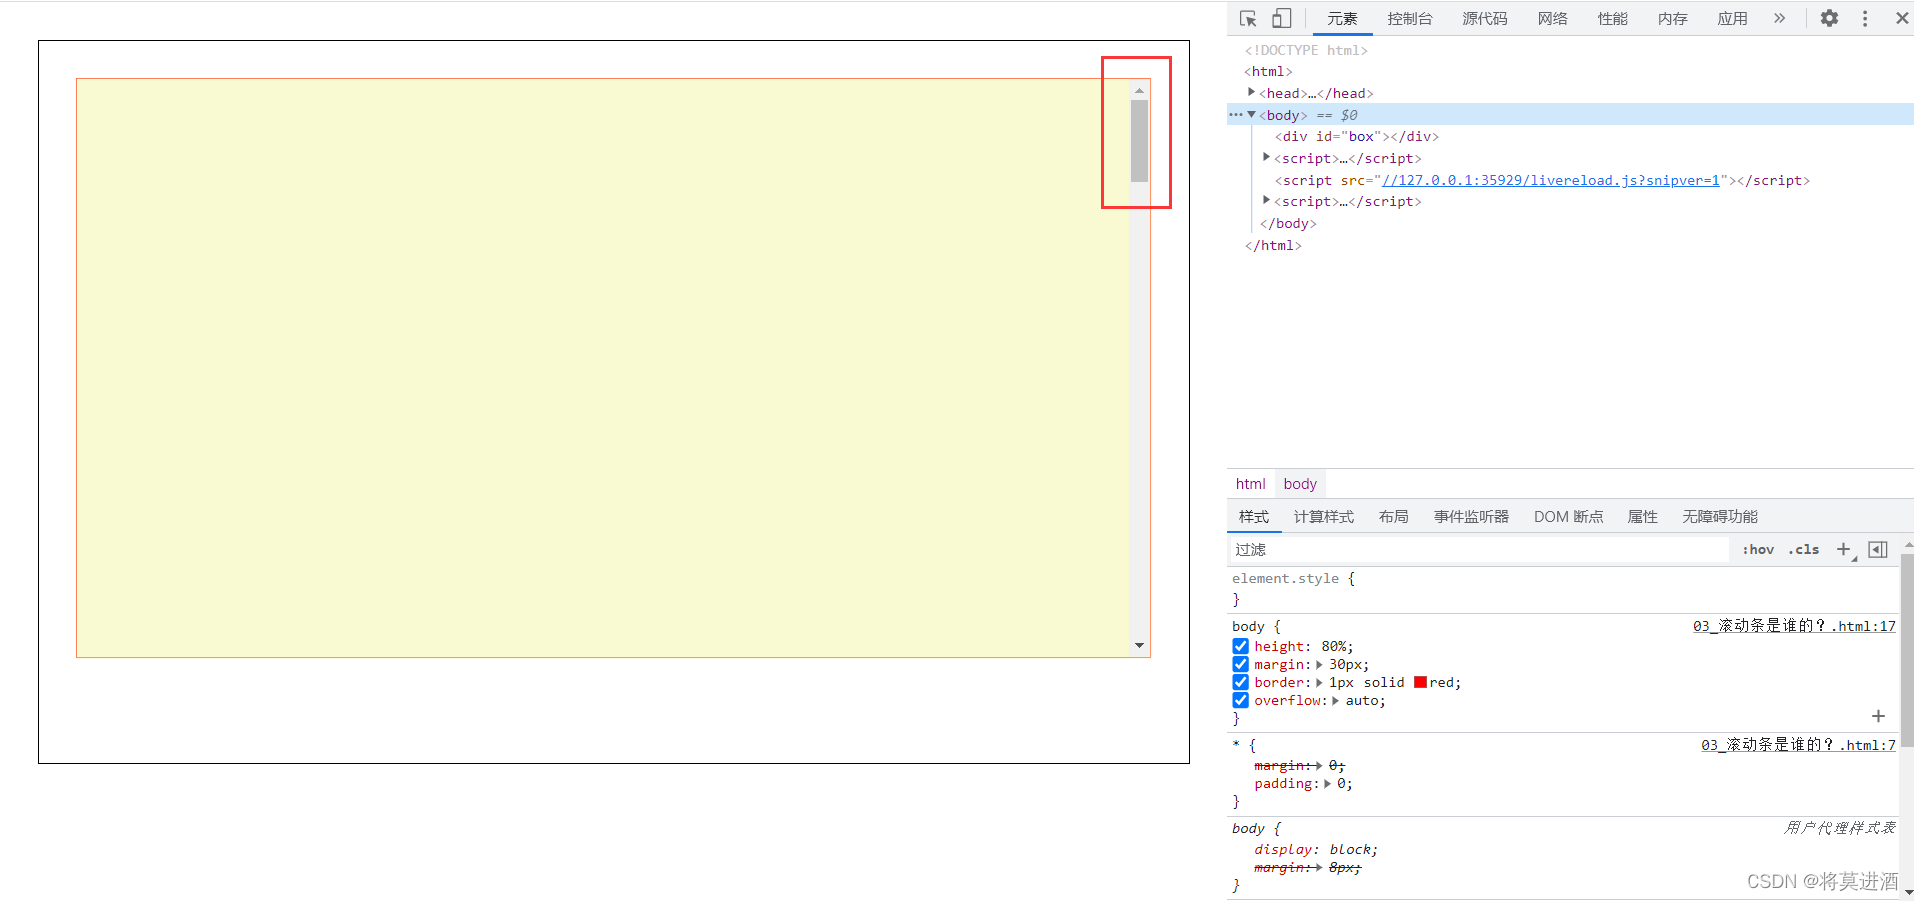Open the DevTools three-dot menu
Viewport: 1914px width, 901px height.
1865,18
